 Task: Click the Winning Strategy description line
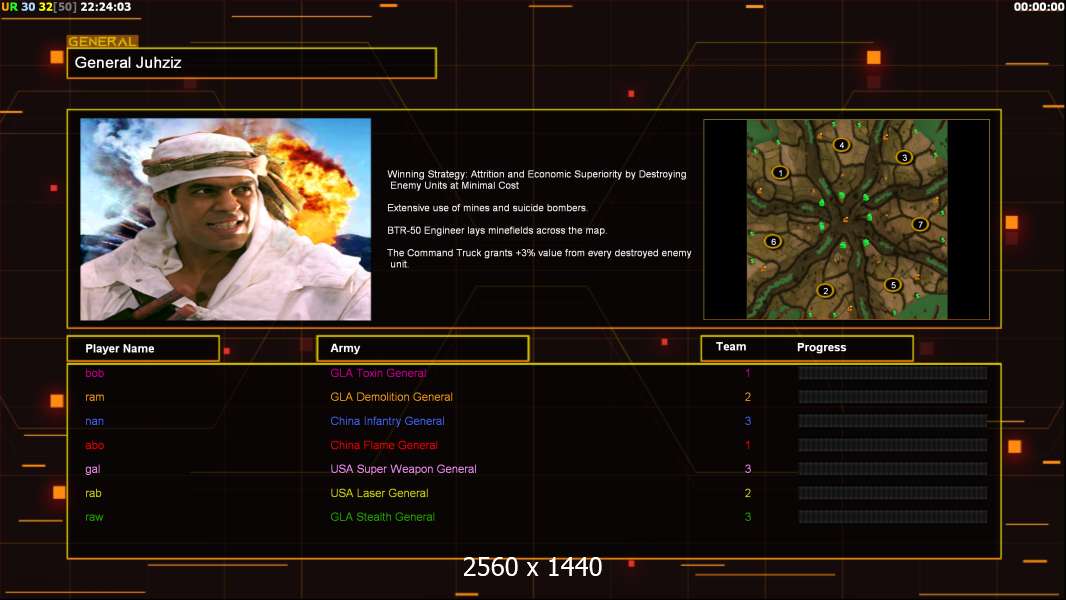pos(537,179)
